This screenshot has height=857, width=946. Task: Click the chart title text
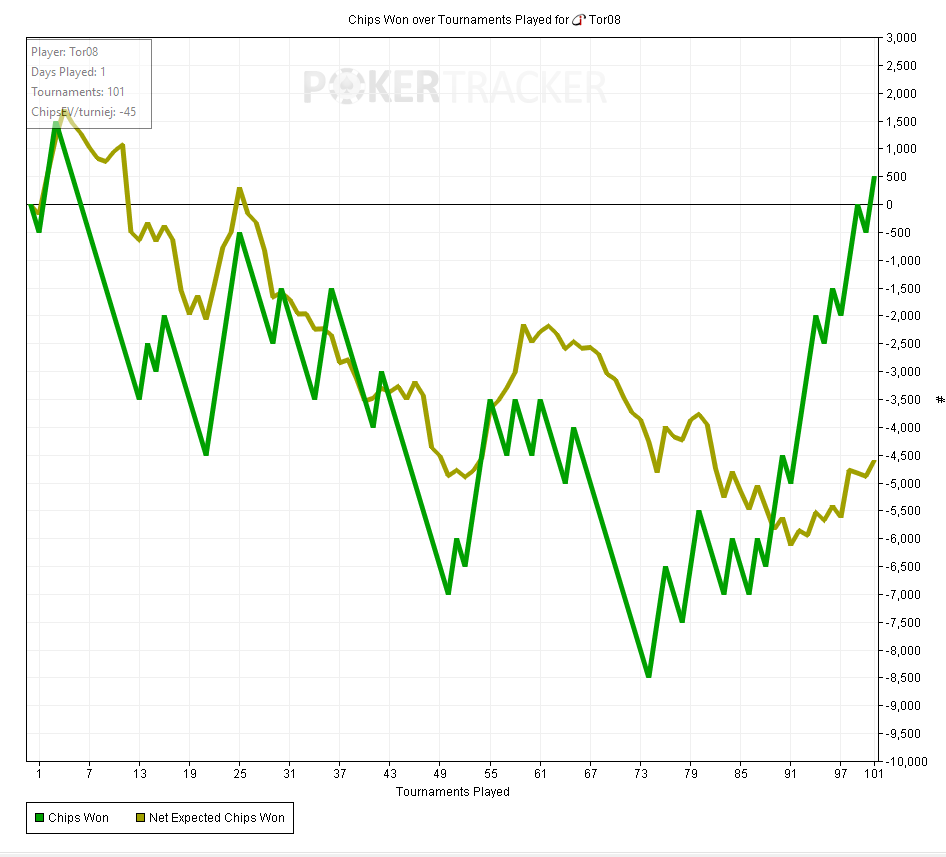(x=484, y=20)
